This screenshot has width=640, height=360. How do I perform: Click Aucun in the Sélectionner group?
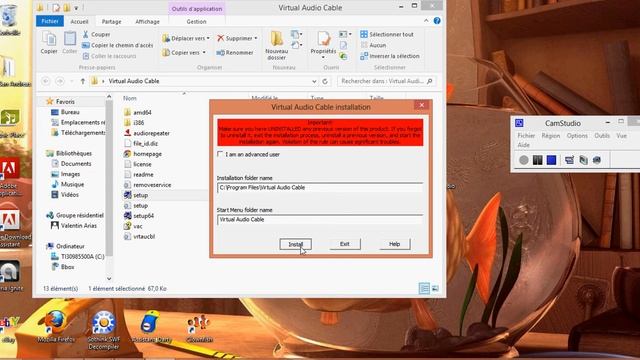(x=373, y=45)
